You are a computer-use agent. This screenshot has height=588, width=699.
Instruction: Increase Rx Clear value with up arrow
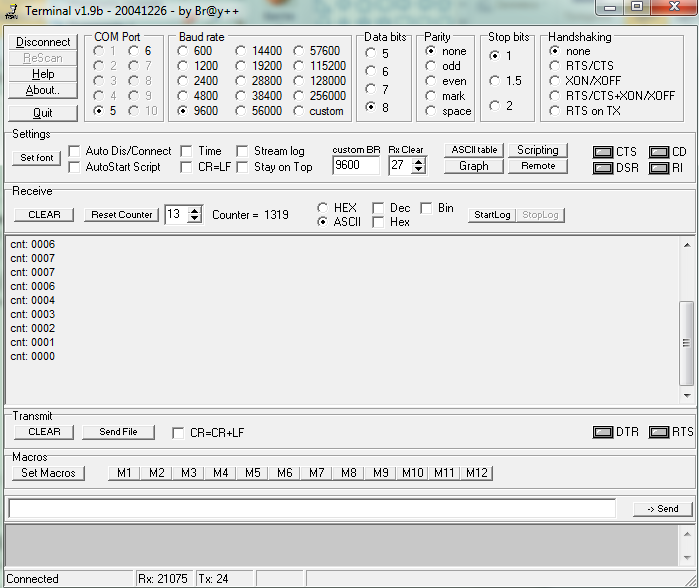click(419, 162)
